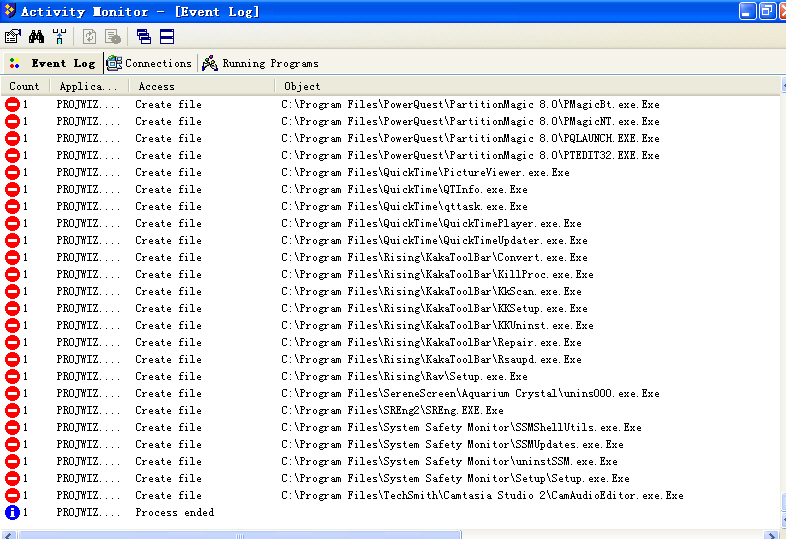786x539 pixels.
Task: Click the blocked icon of the KkScan.exe row
Action: click(12, 291)
